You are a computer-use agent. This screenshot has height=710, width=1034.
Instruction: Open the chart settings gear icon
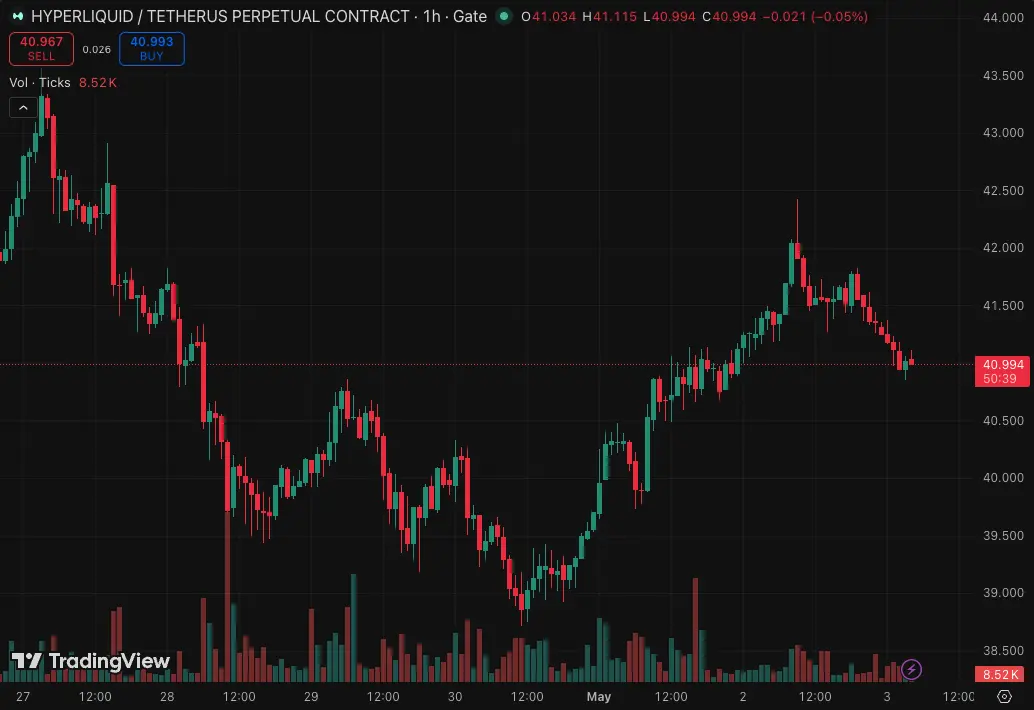coord(1004,696)
